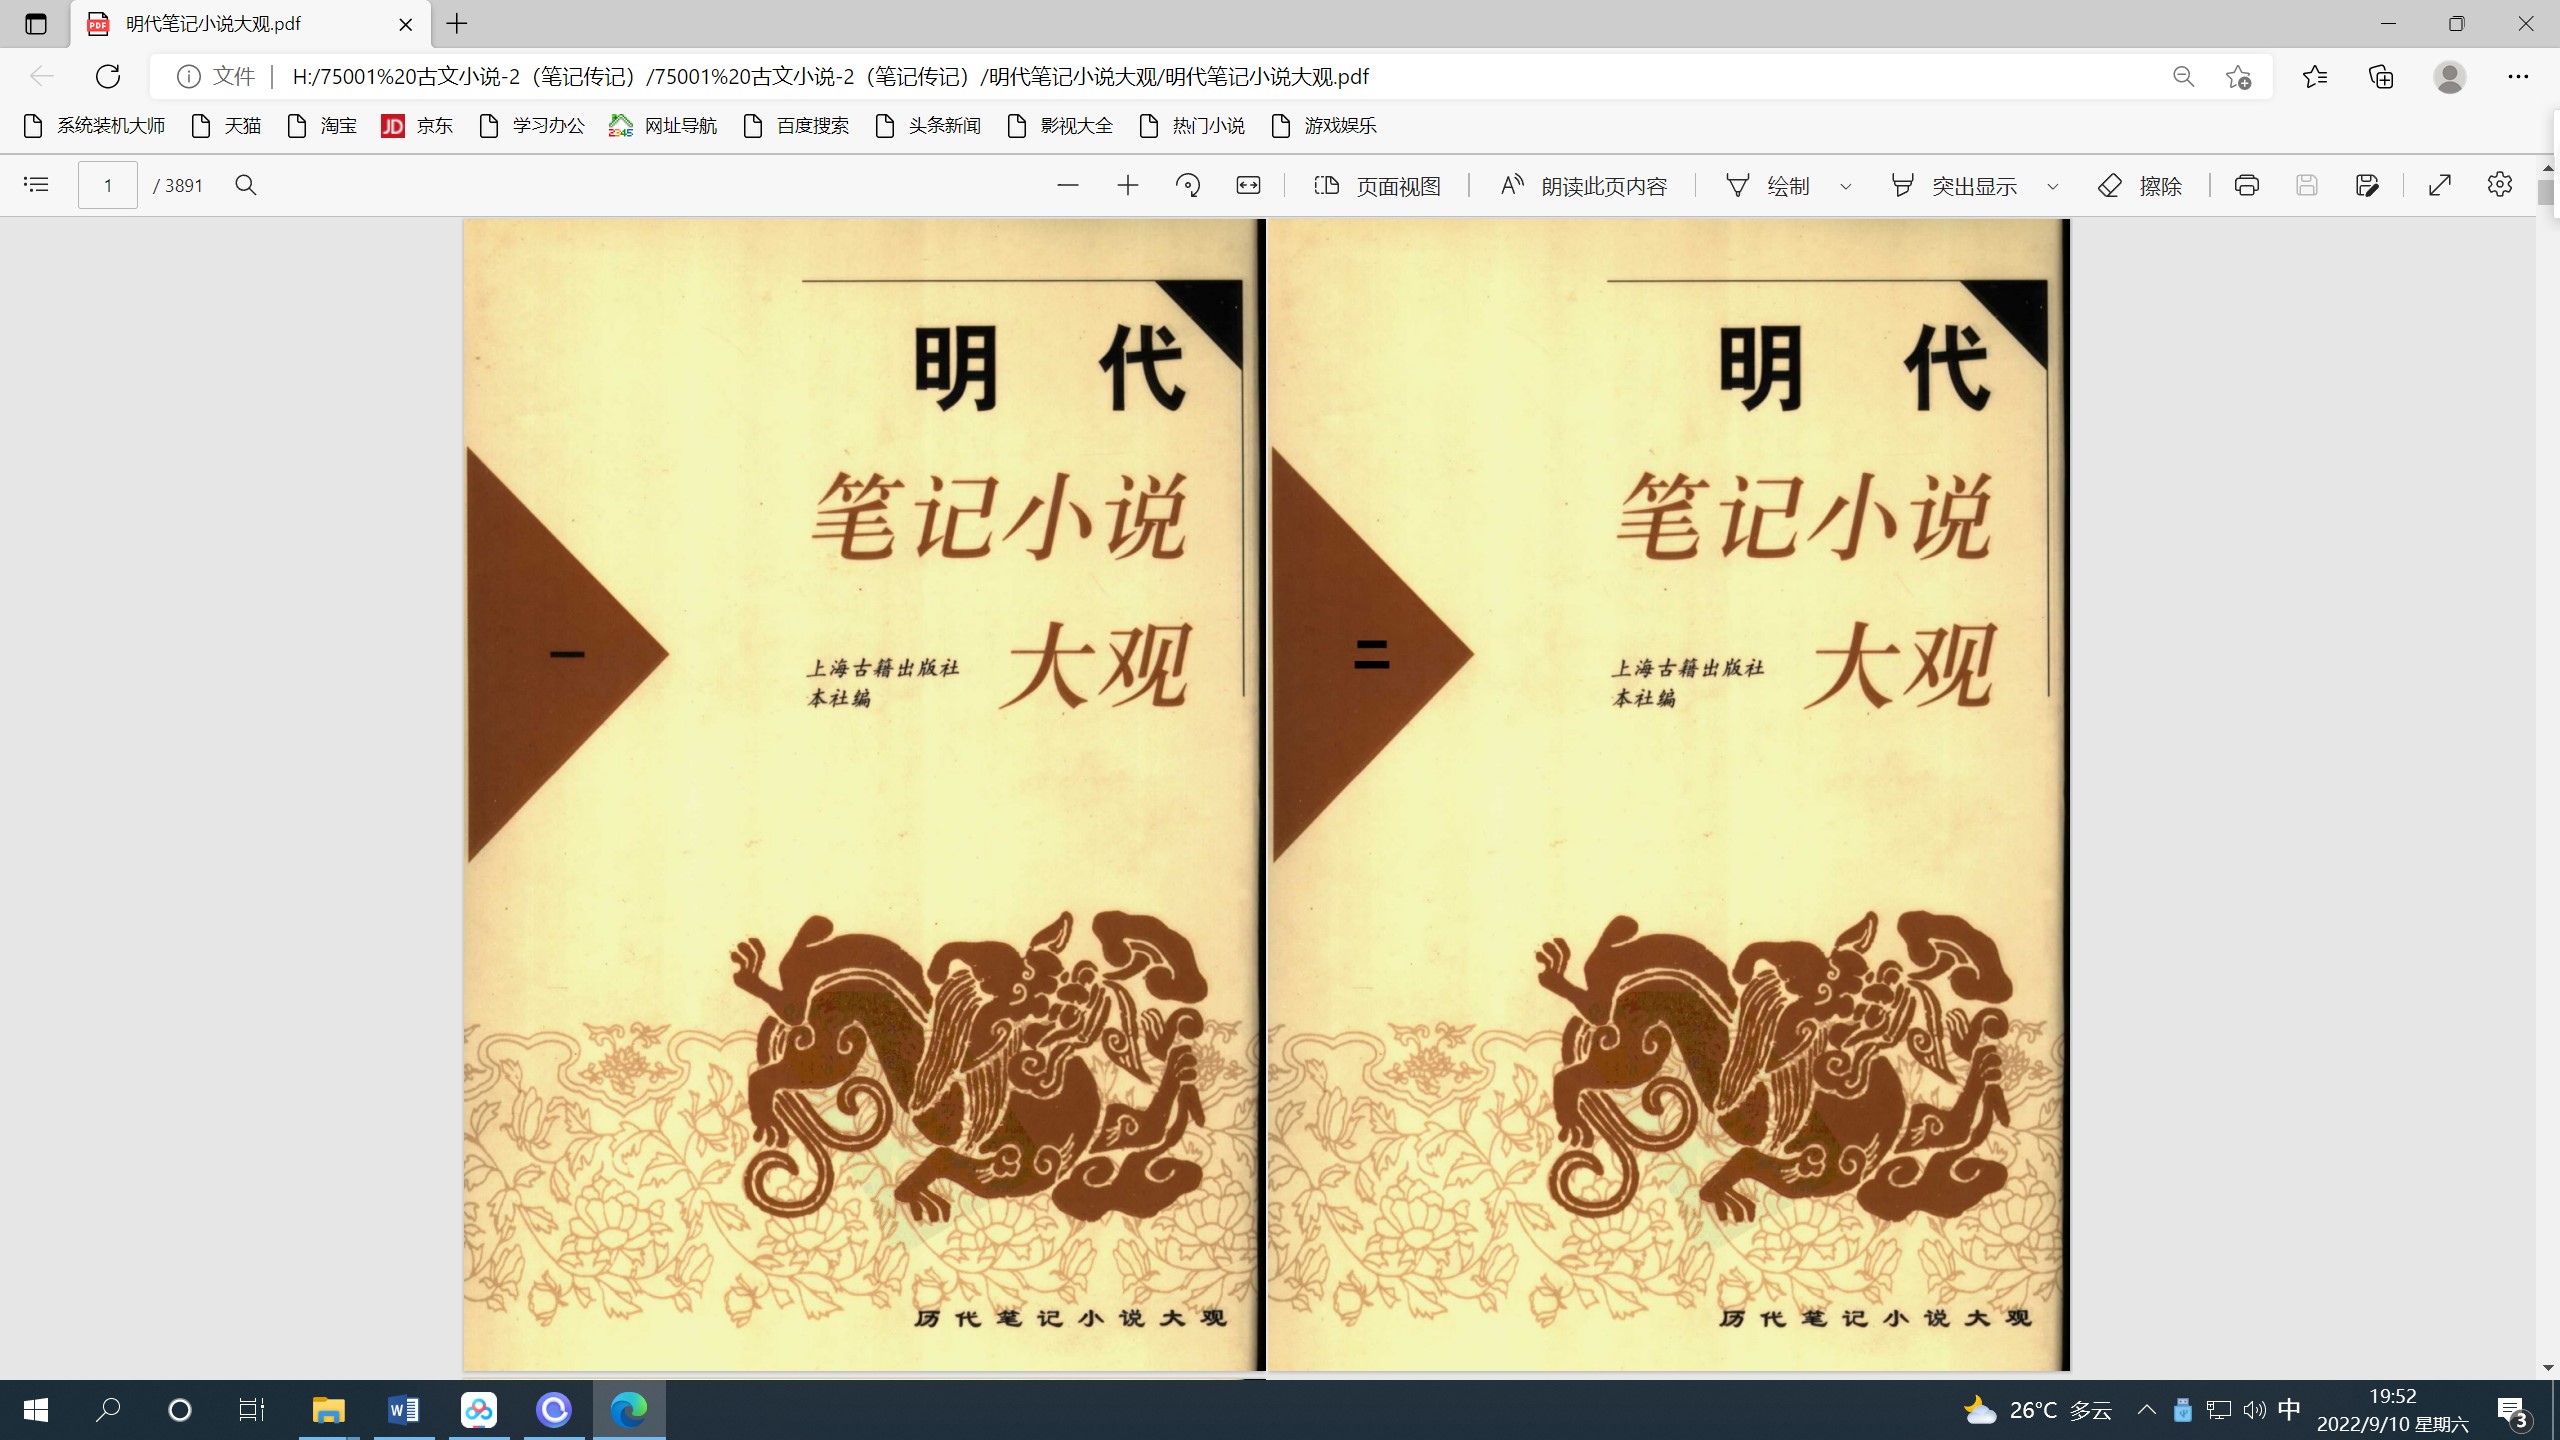Open the 头条新闻 bookmark

point(928,126)
